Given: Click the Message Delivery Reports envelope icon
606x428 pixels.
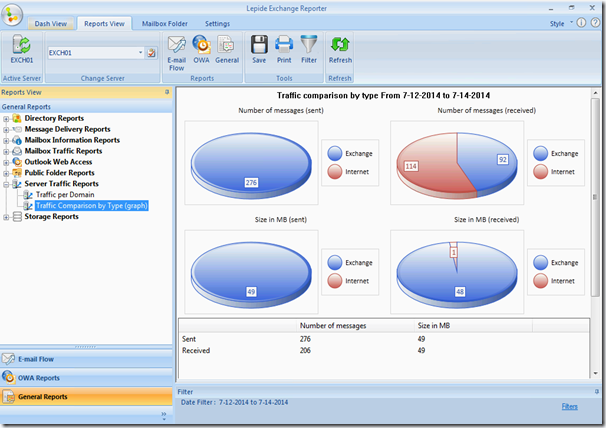Looking at the screenshot, I should pos(17,129).
